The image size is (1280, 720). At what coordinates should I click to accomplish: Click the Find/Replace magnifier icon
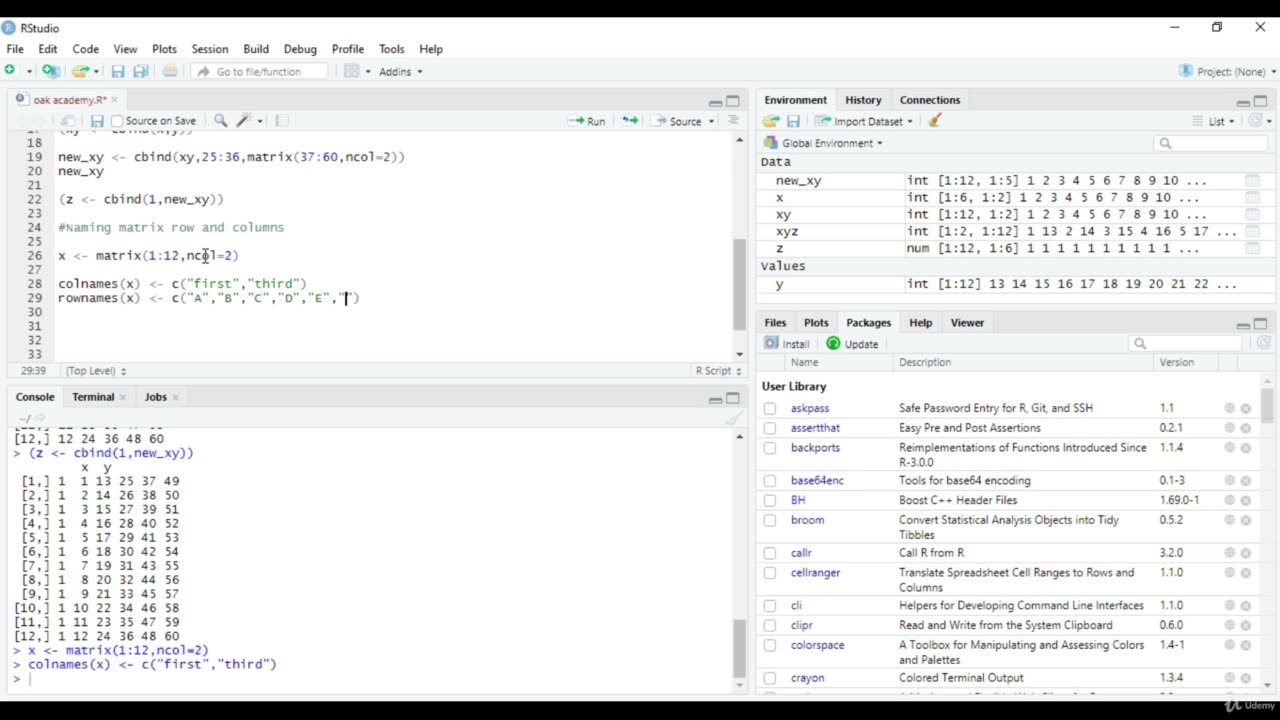coord(221,121)
